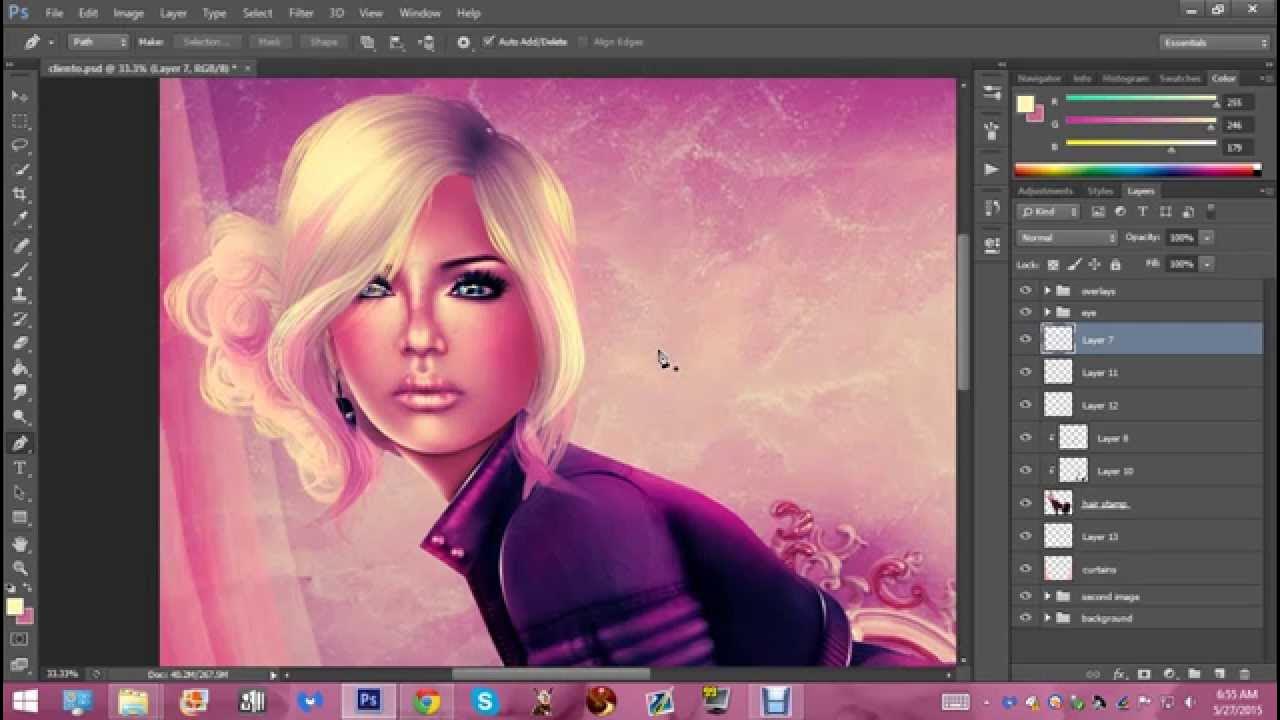
Task: Hide Layer 7
Action: pyautogui.click(x=1025, y=340)
